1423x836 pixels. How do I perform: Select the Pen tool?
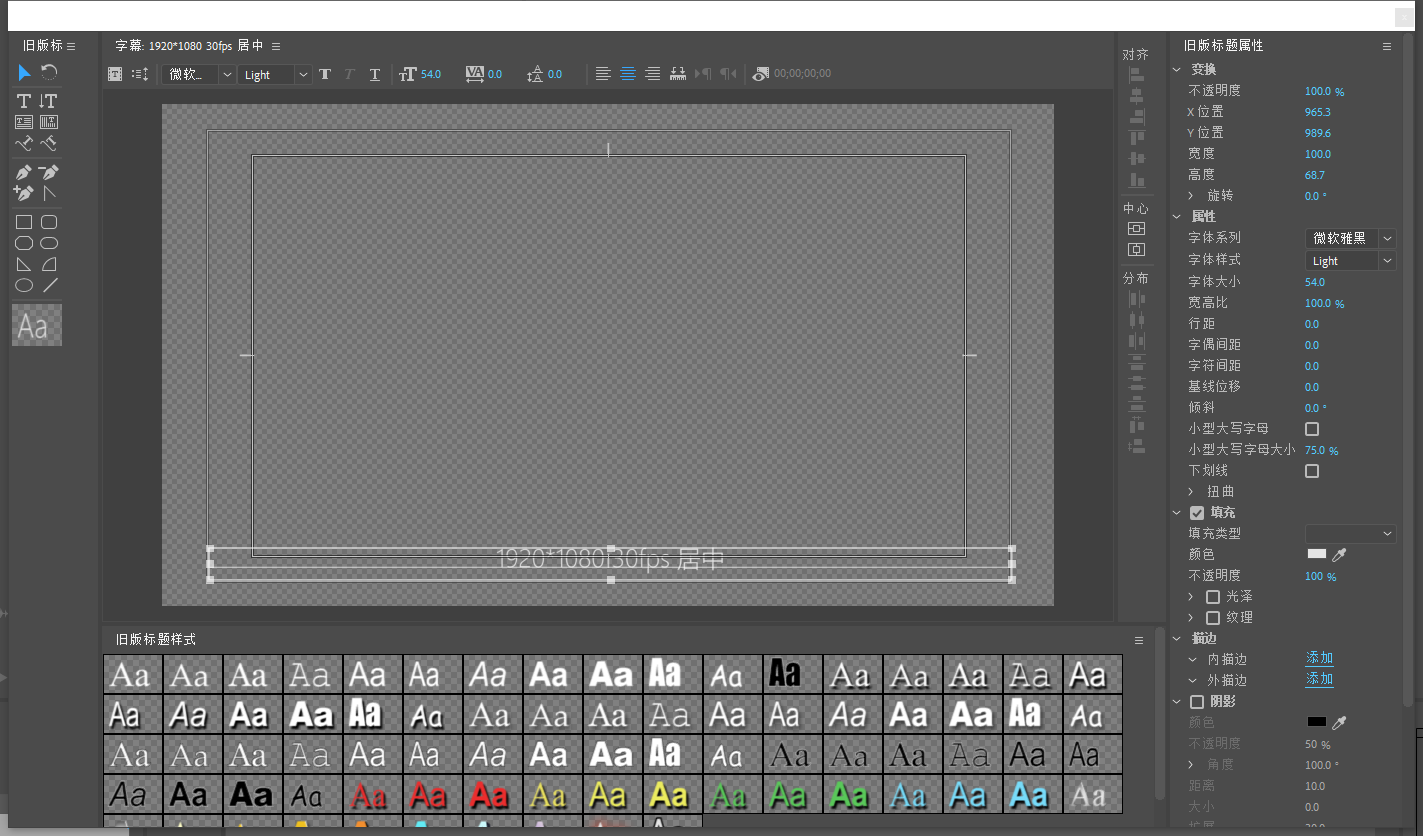tap(24, 172)
